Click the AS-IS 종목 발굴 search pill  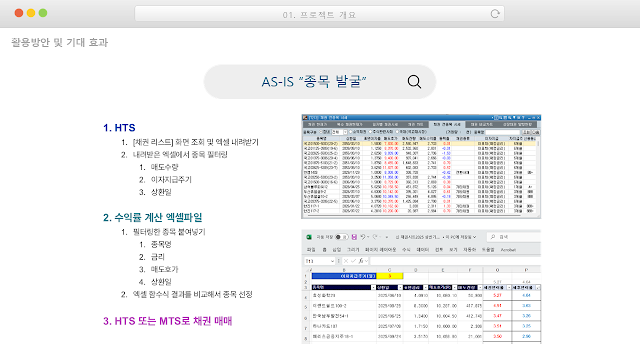click(x=320, y=82)
